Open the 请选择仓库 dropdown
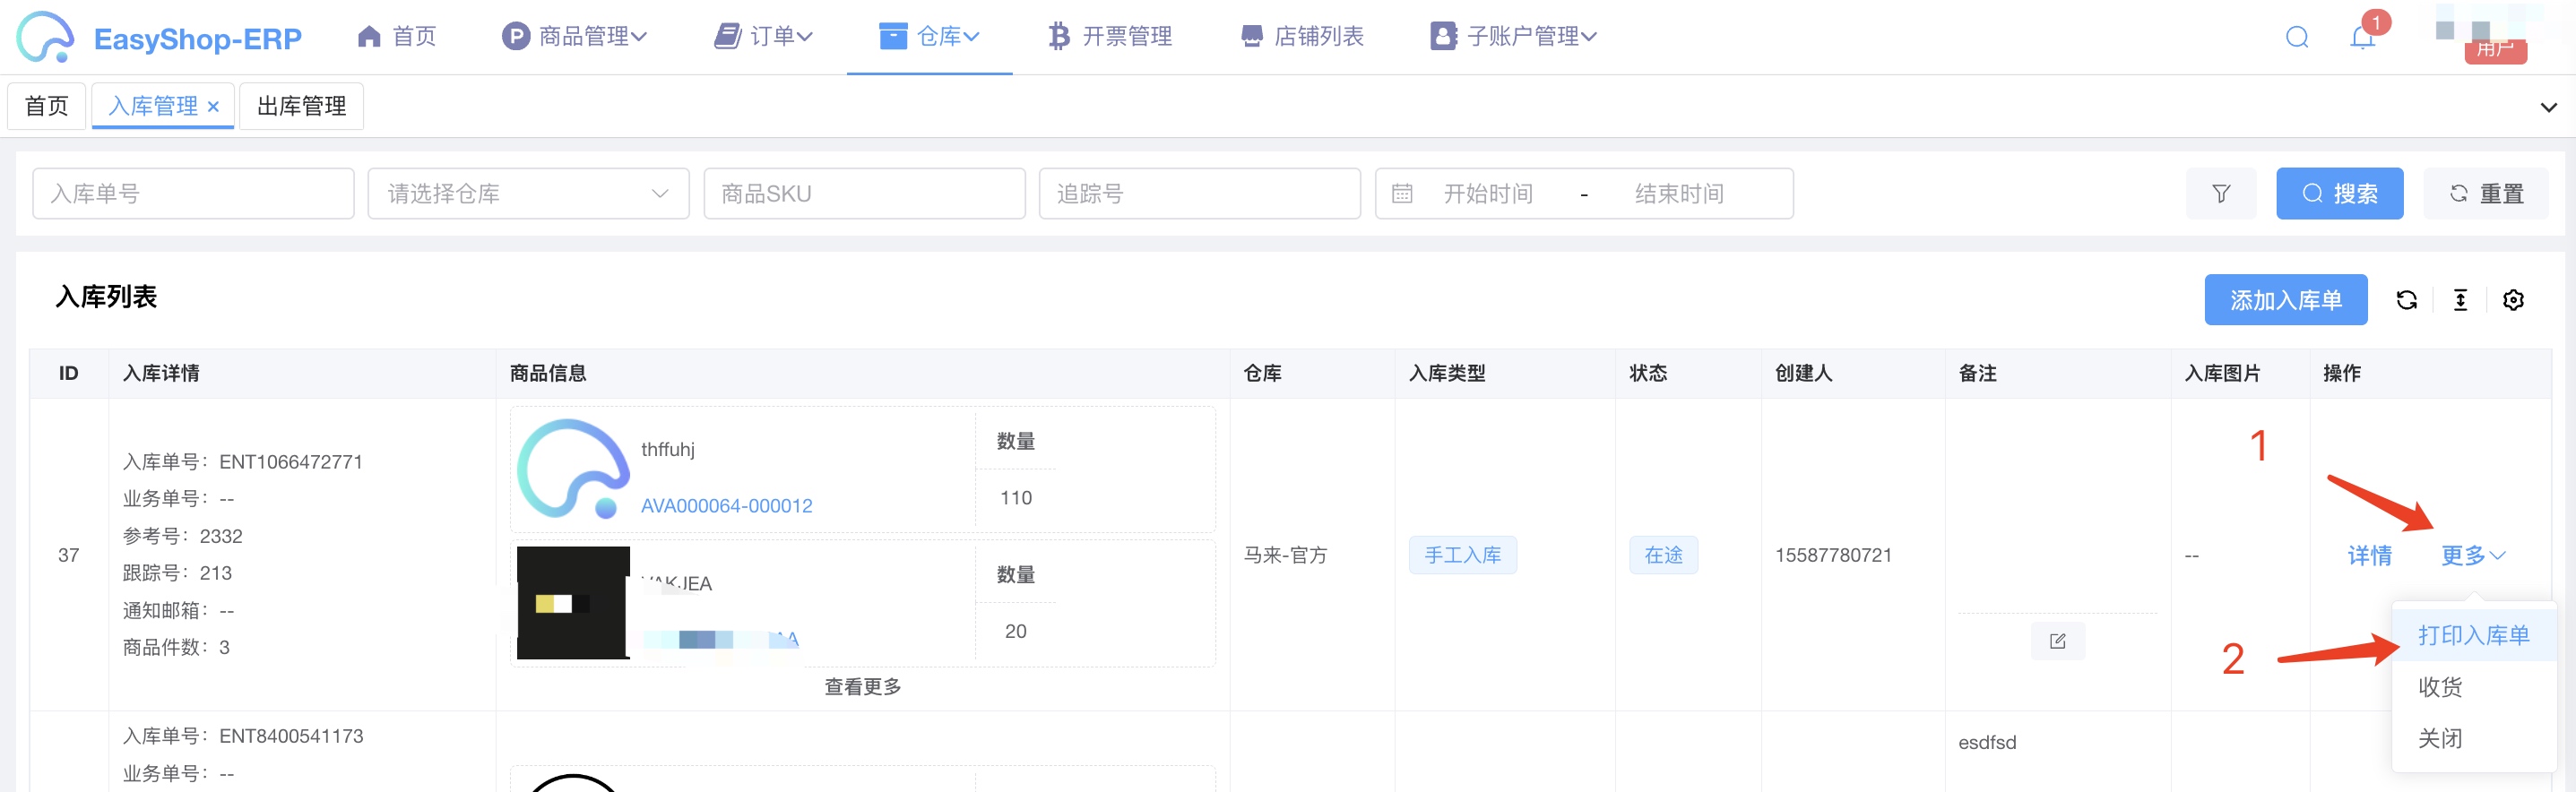2576x792 pixels. [528, 193]
